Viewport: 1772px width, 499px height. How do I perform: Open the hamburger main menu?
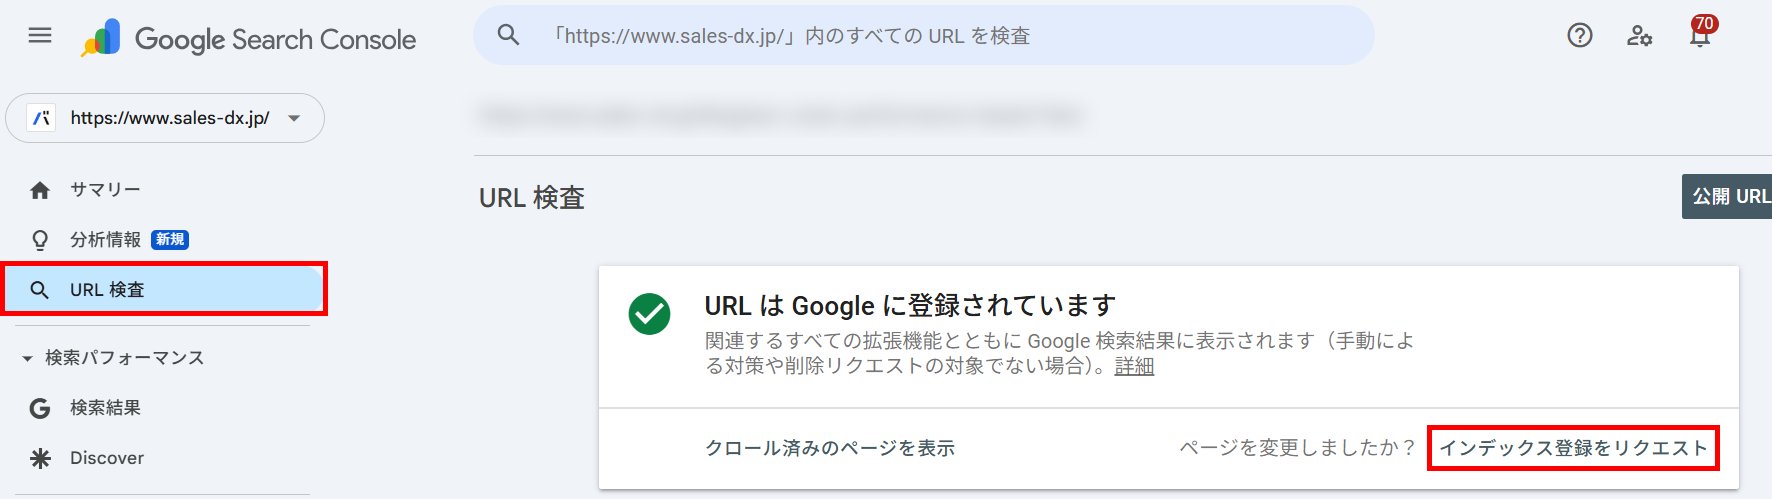click(x=40, y=36)
